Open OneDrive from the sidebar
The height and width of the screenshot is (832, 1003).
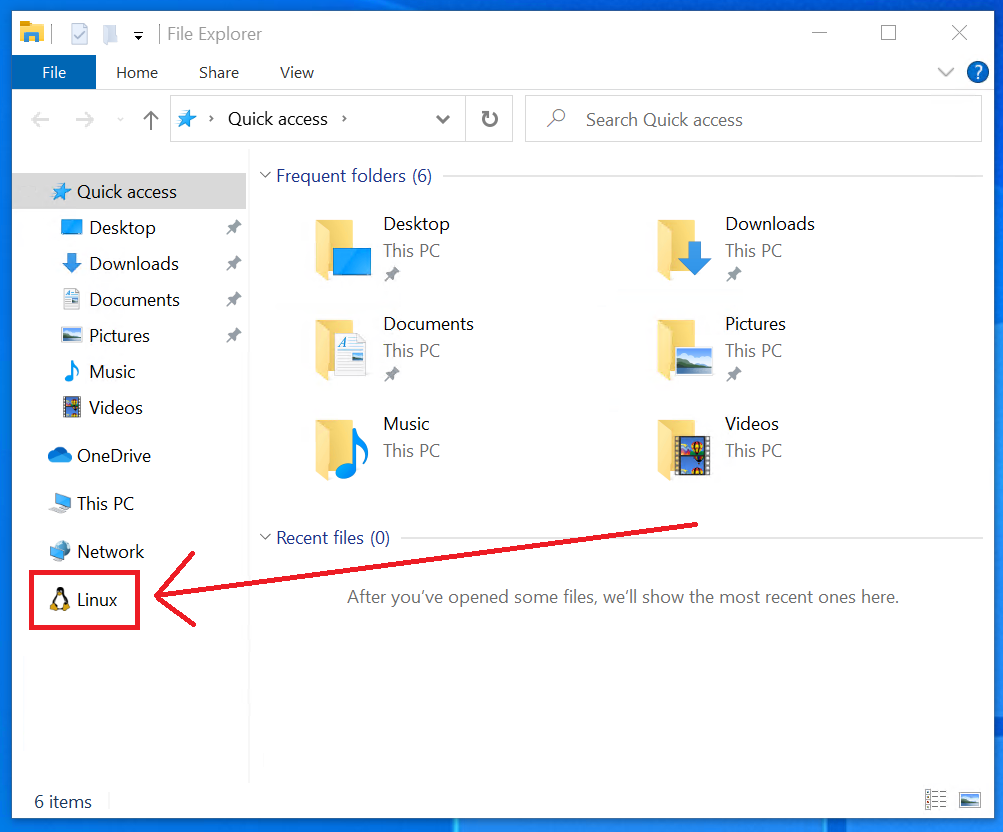111,455
